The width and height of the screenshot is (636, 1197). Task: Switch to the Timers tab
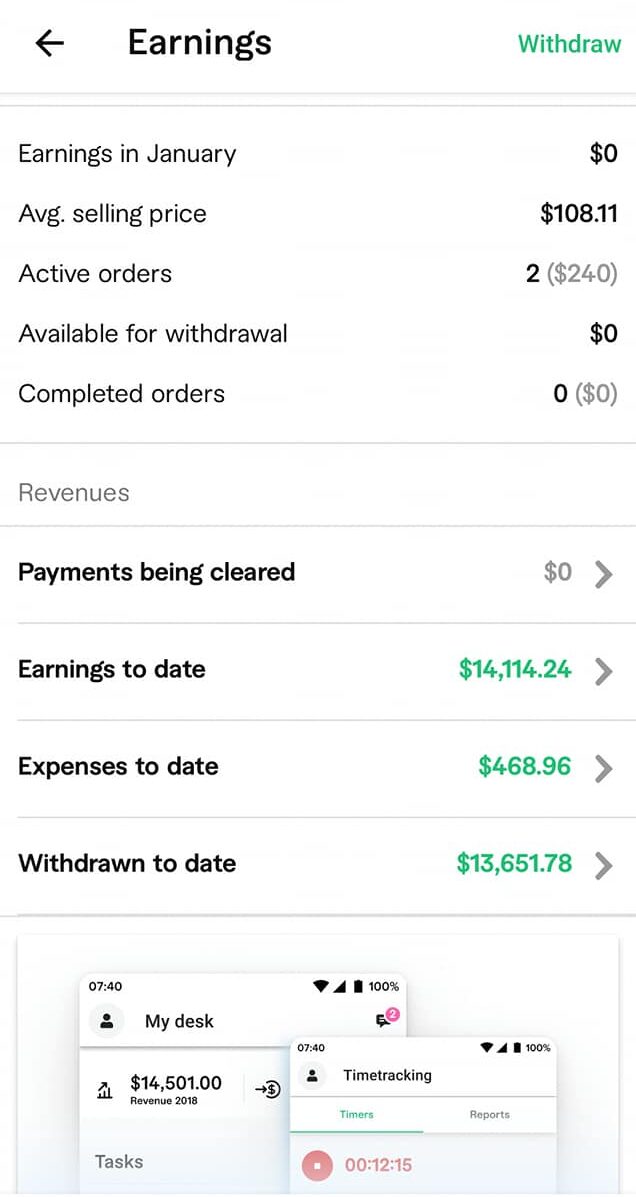356,1114
